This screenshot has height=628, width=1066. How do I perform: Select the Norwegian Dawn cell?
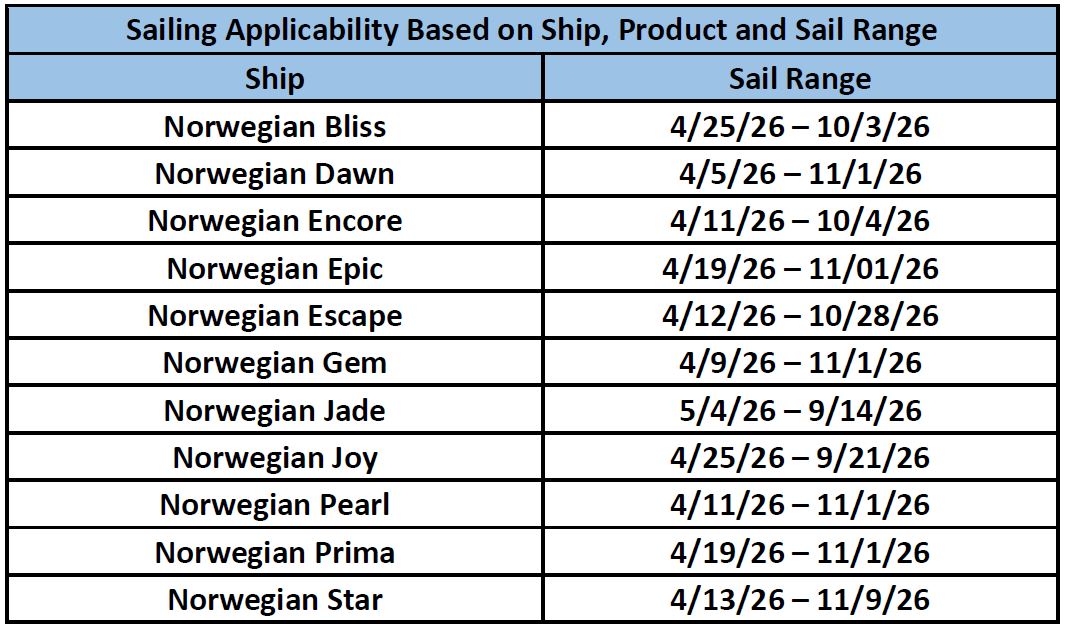tap(274, 174)
